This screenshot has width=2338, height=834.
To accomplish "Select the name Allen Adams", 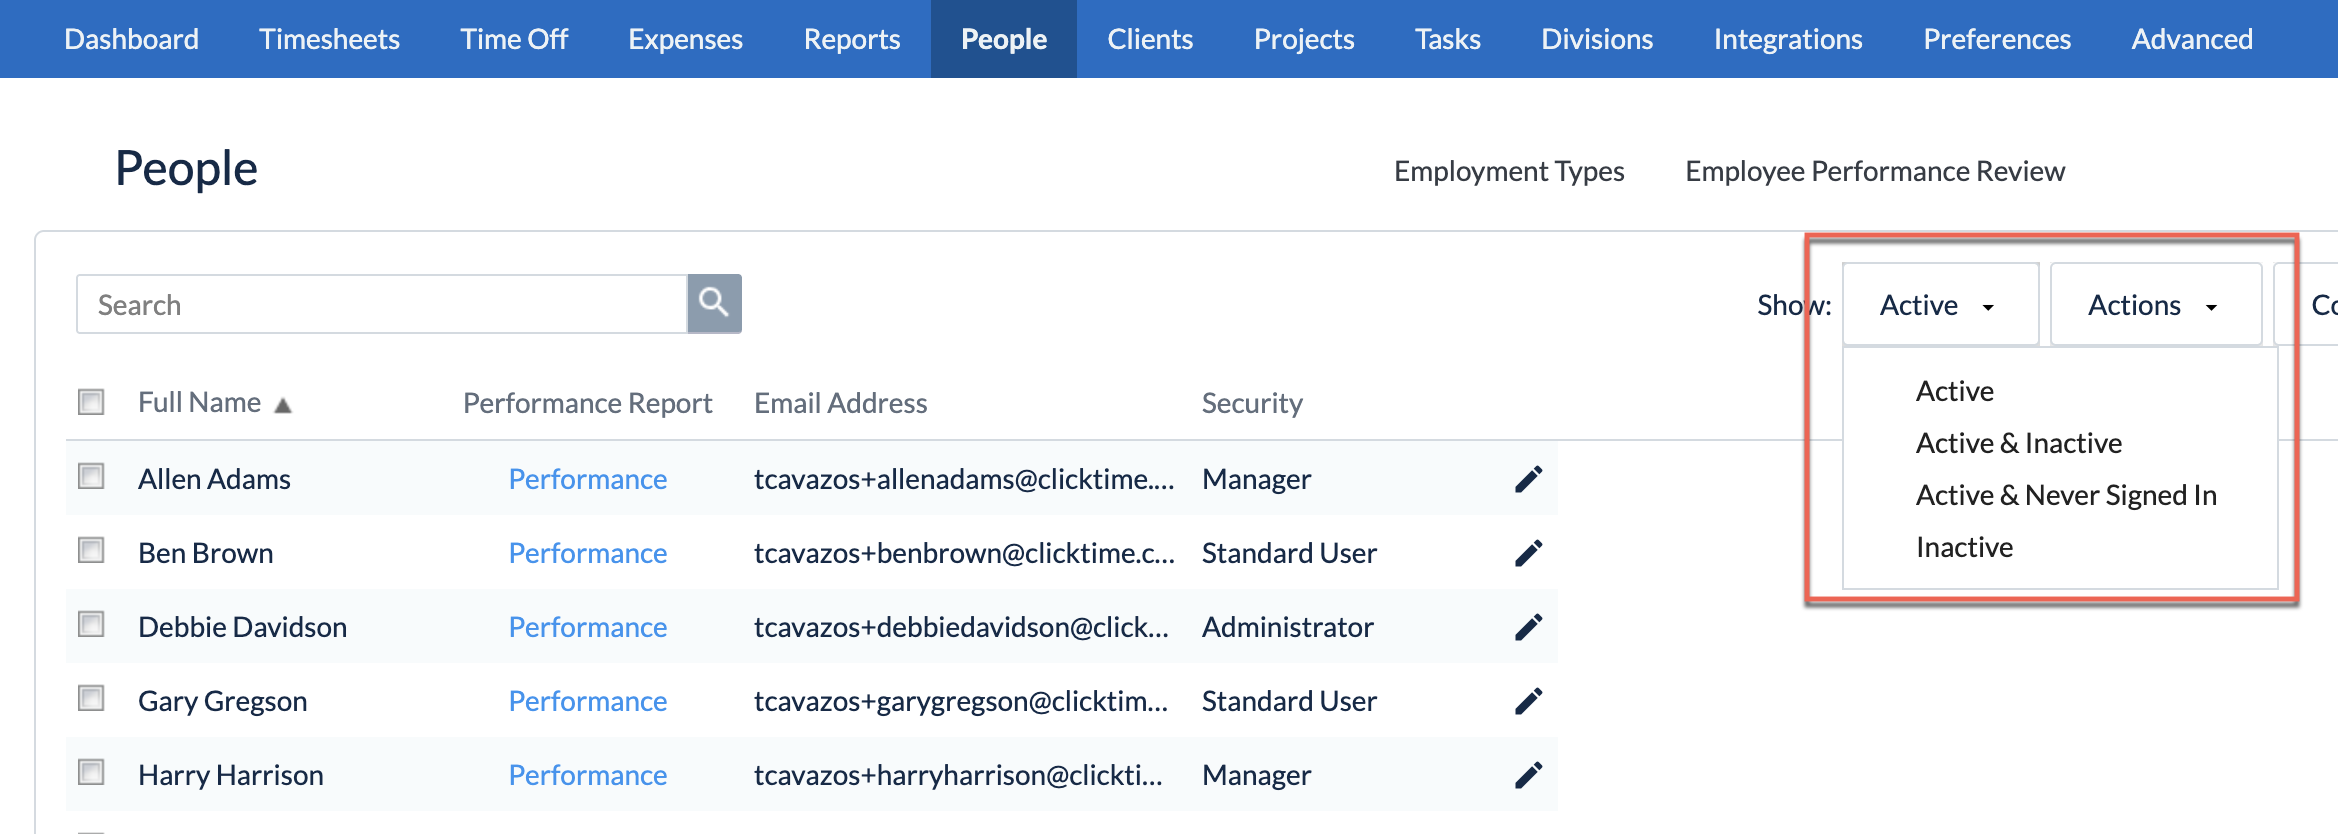I will coord(214,479).
